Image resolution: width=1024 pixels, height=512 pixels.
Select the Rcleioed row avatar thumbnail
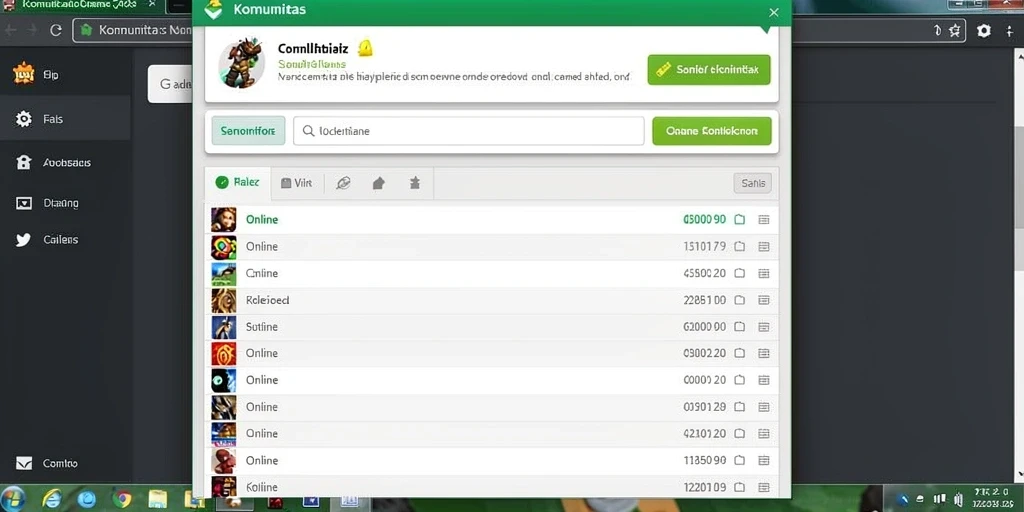[x=223, y=300]
